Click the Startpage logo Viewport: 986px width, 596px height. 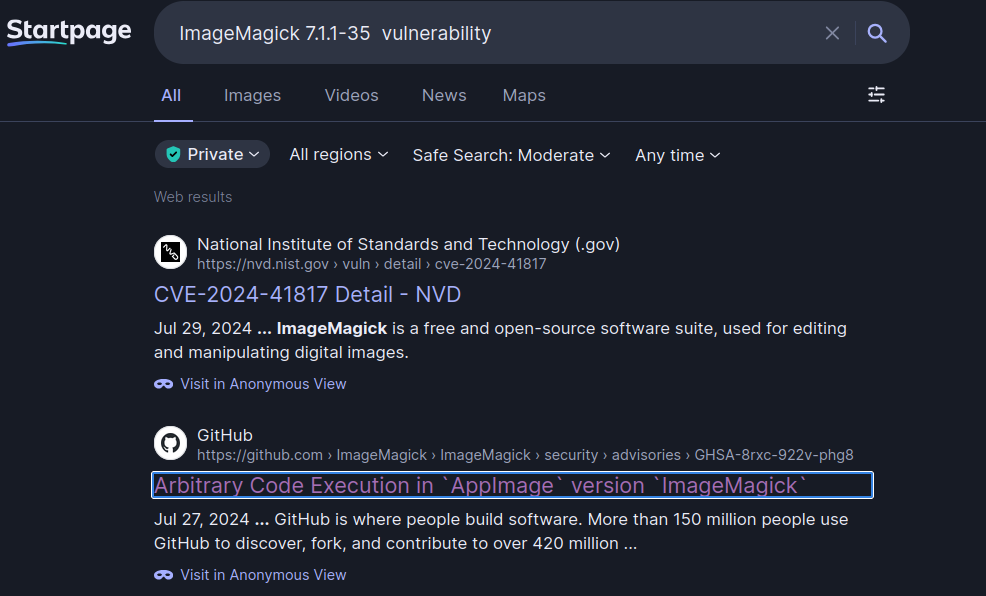pos(69,32)
